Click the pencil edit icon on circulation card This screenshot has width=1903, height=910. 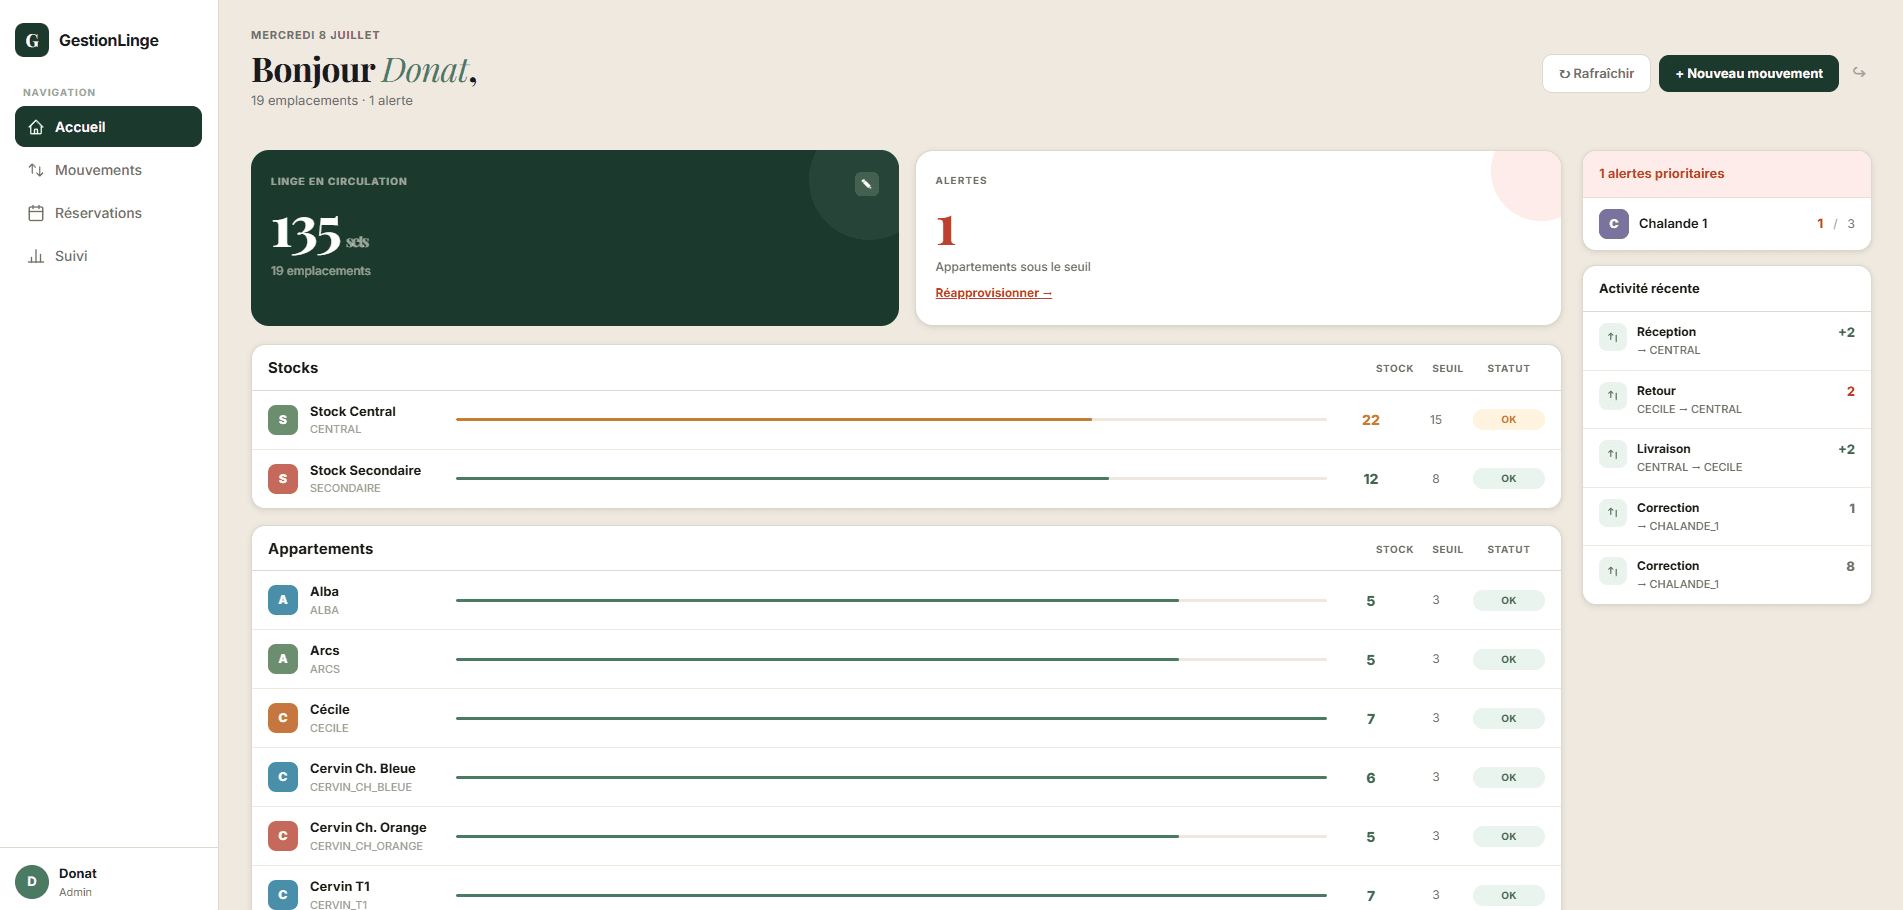click(867, 184)
